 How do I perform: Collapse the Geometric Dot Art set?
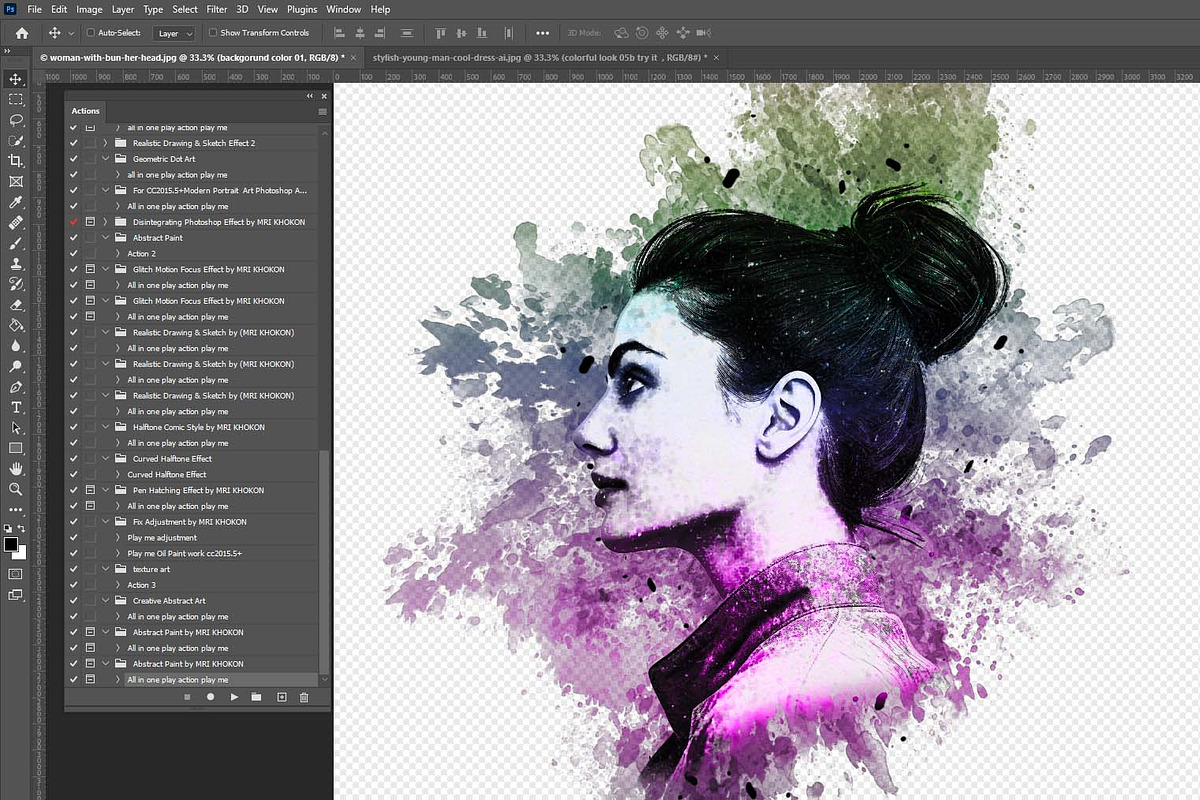tap(106, 159)
